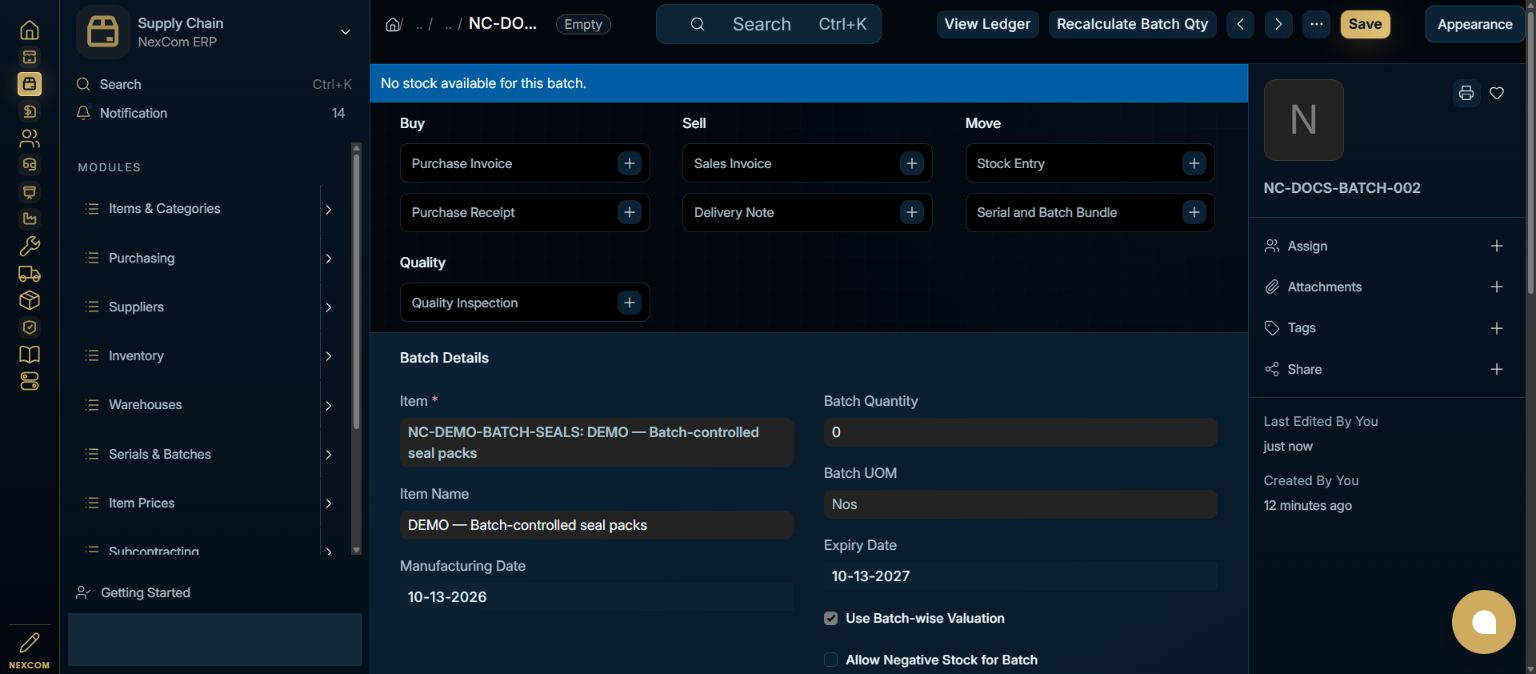Expand the Serials & Batches module
This screenshot has width=1536, height=674.
[328, 454]
